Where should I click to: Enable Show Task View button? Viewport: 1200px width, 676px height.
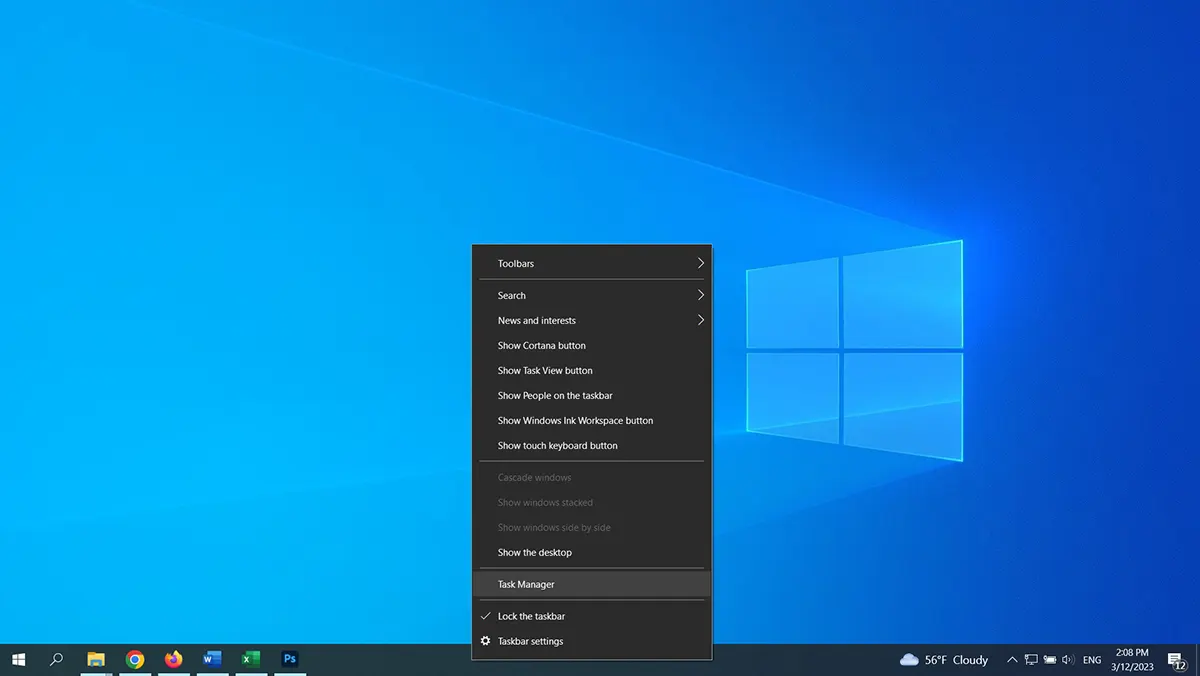click(x=592, y=371)
